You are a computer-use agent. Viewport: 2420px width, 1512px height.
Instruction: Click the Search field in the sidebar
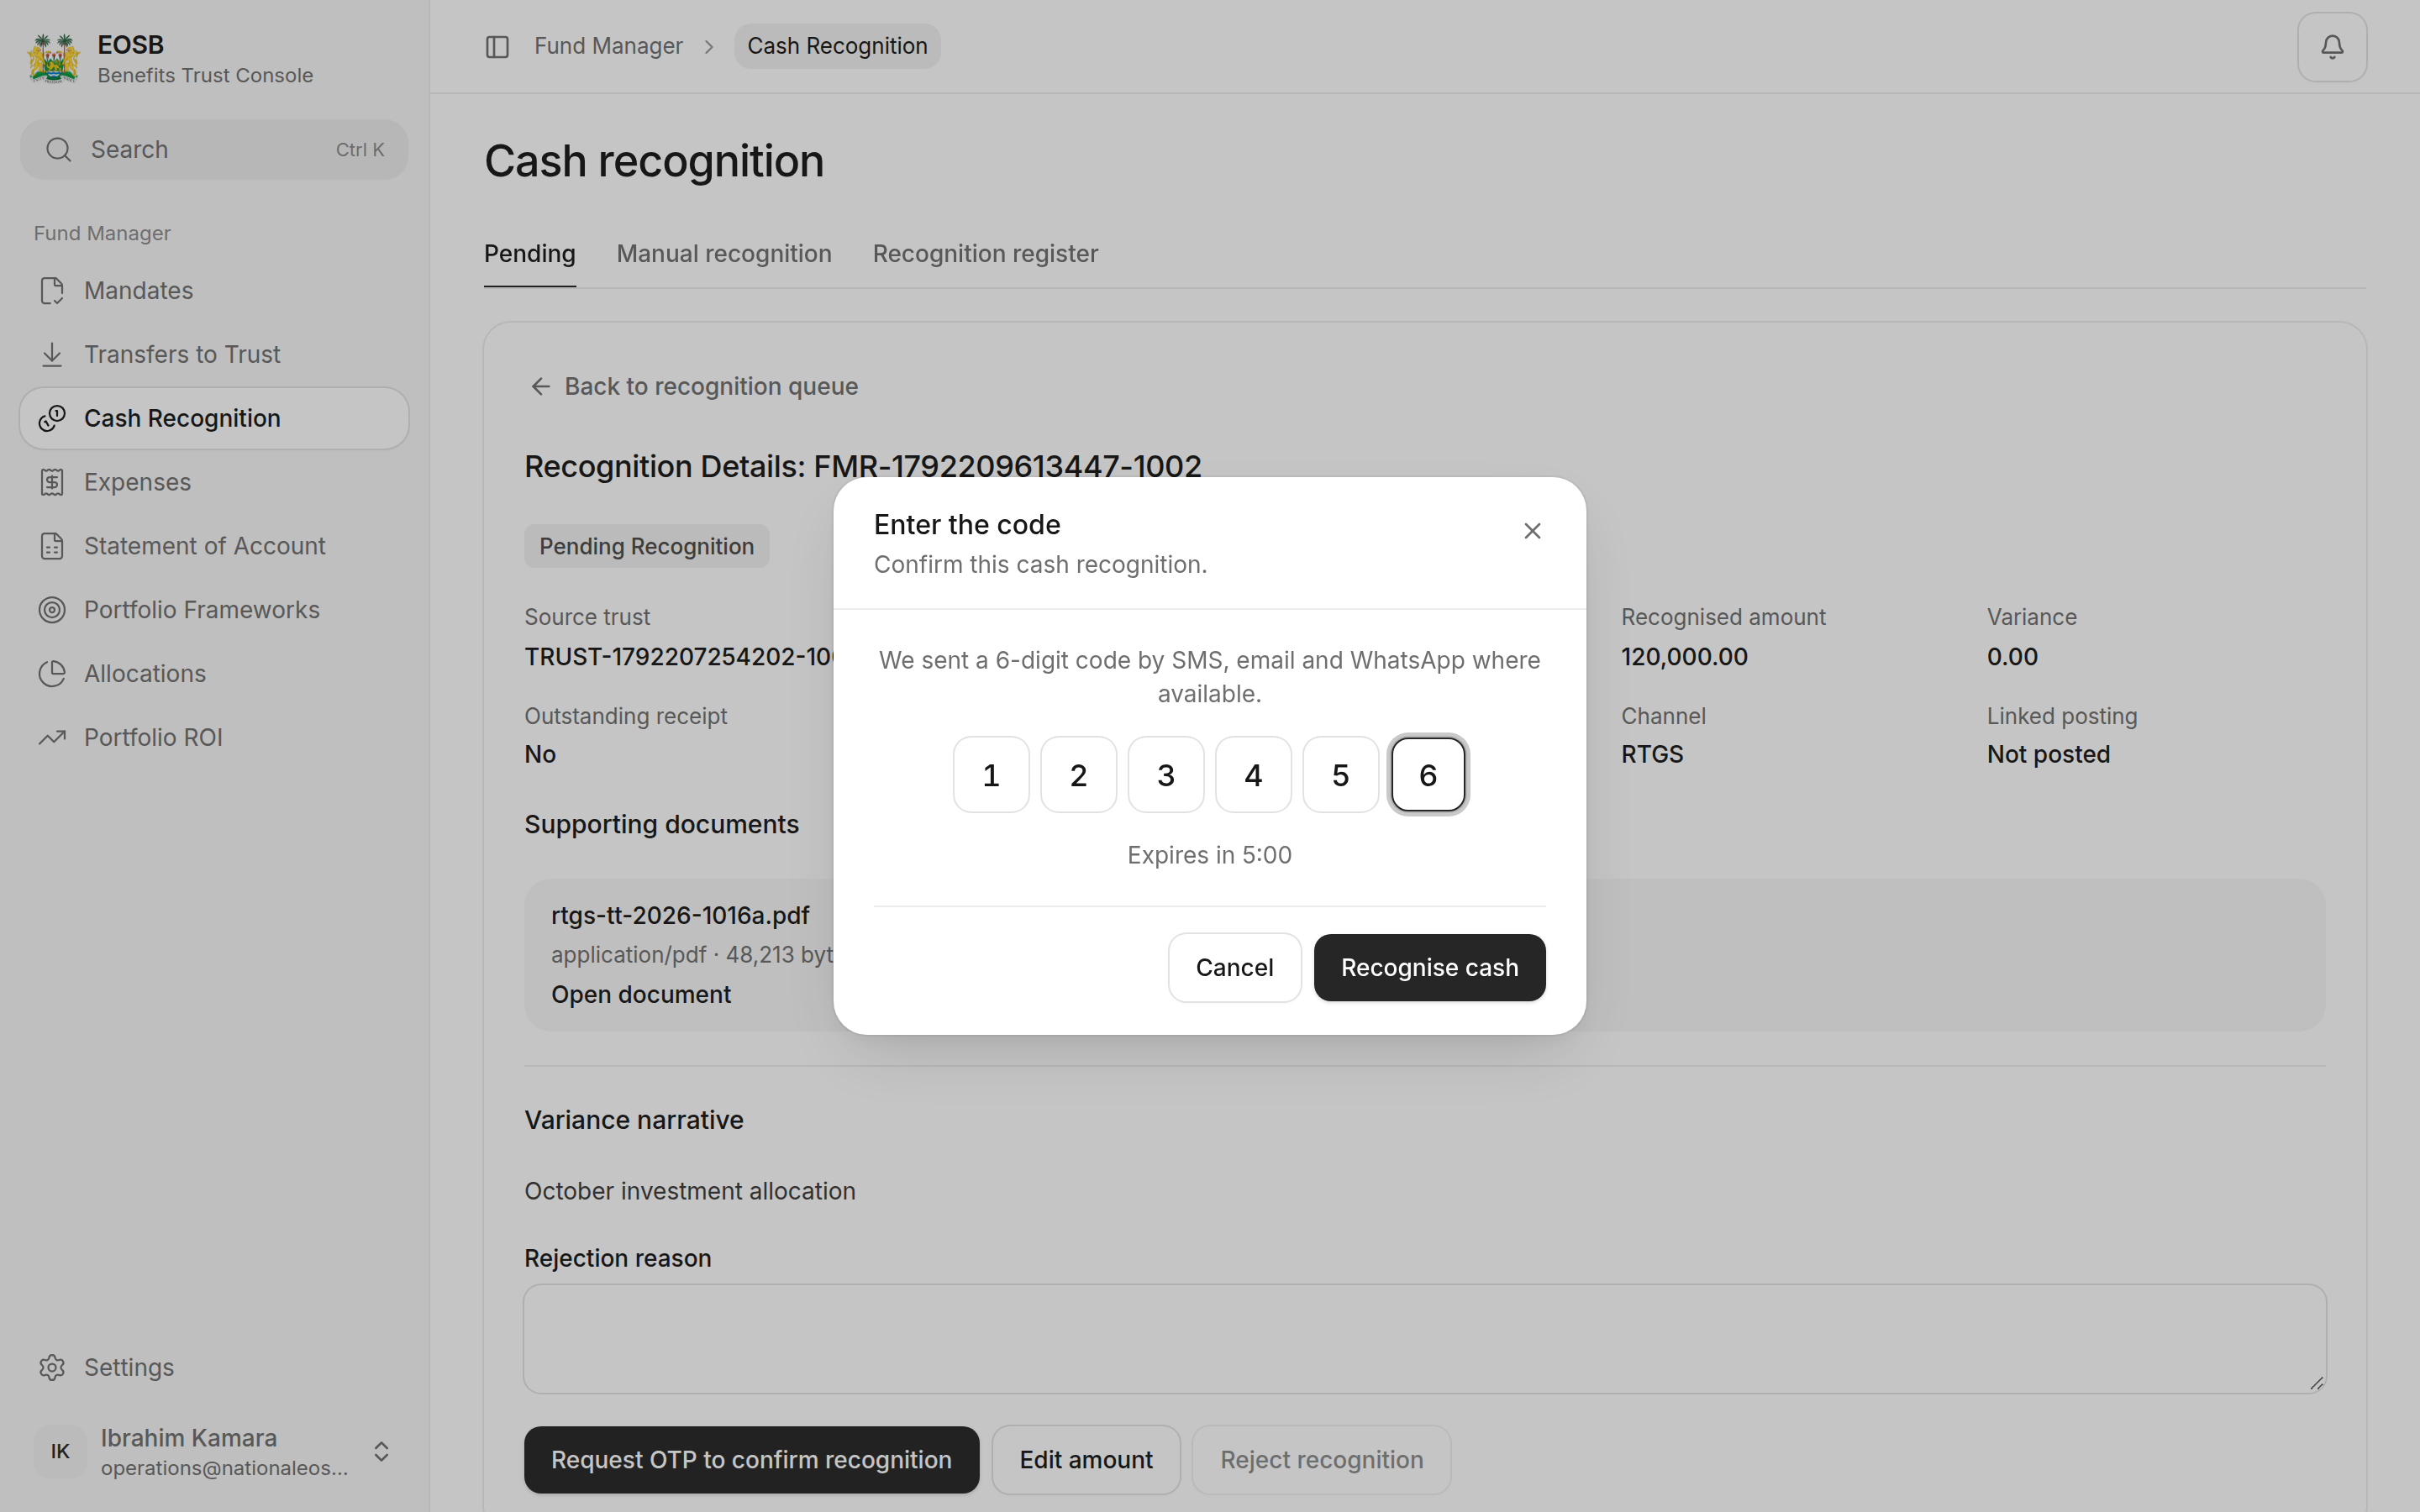214,150
